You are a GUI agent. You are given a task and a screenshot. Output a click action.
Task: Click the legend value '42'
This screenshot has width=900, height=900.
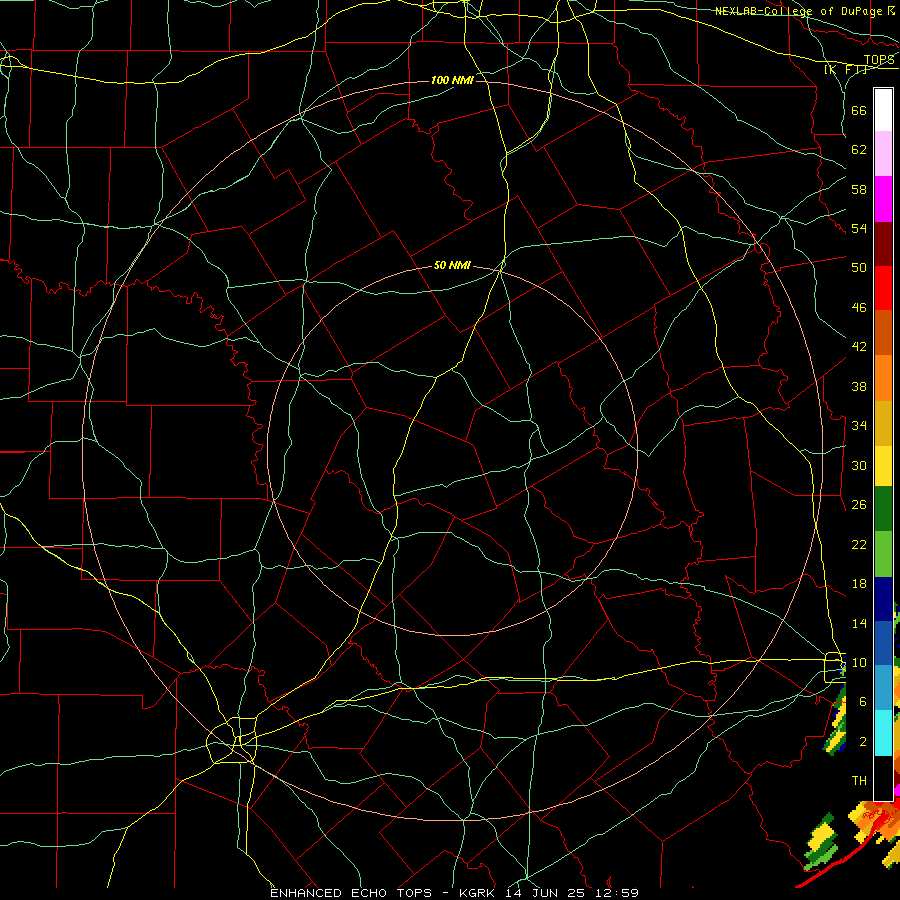tap(859, 347)
